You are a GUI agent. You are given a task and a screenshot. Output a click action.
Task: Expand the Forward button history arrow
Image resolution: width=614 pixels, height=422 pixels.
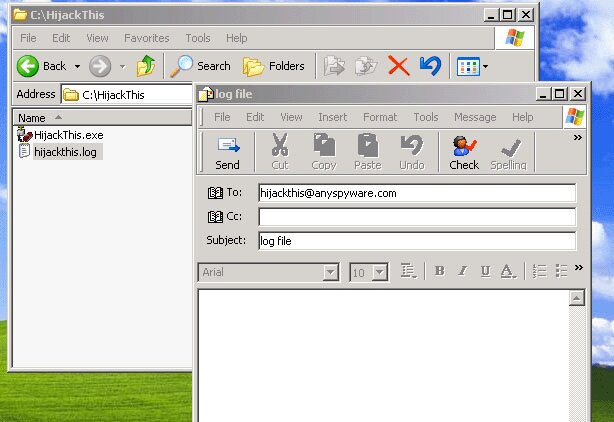pyautogui.click(x=123, y=66)
